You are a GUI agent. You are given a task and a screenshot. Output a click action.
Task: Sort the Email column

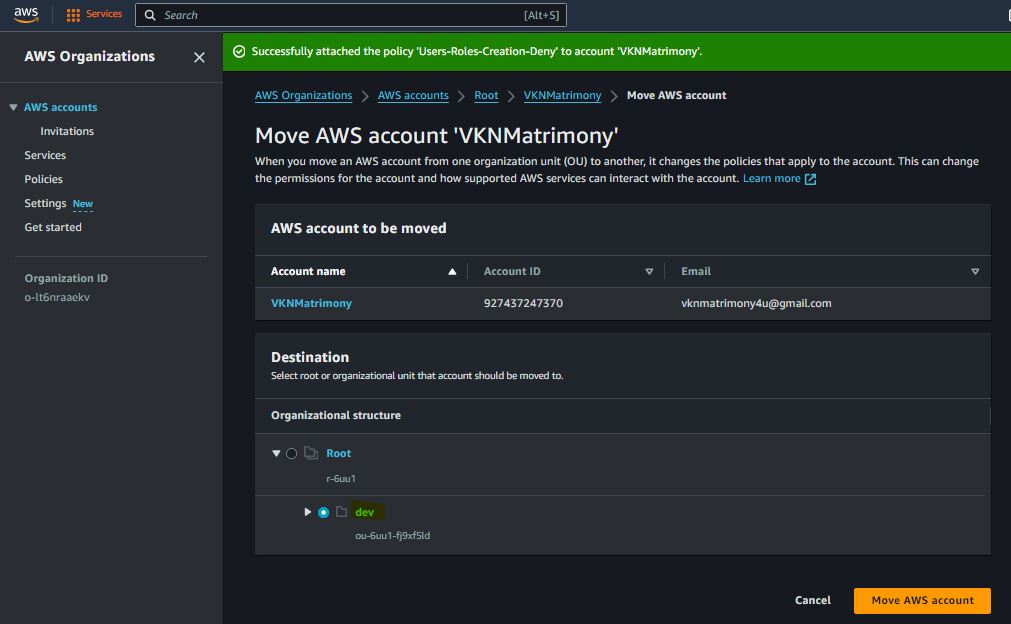[975, 272]
